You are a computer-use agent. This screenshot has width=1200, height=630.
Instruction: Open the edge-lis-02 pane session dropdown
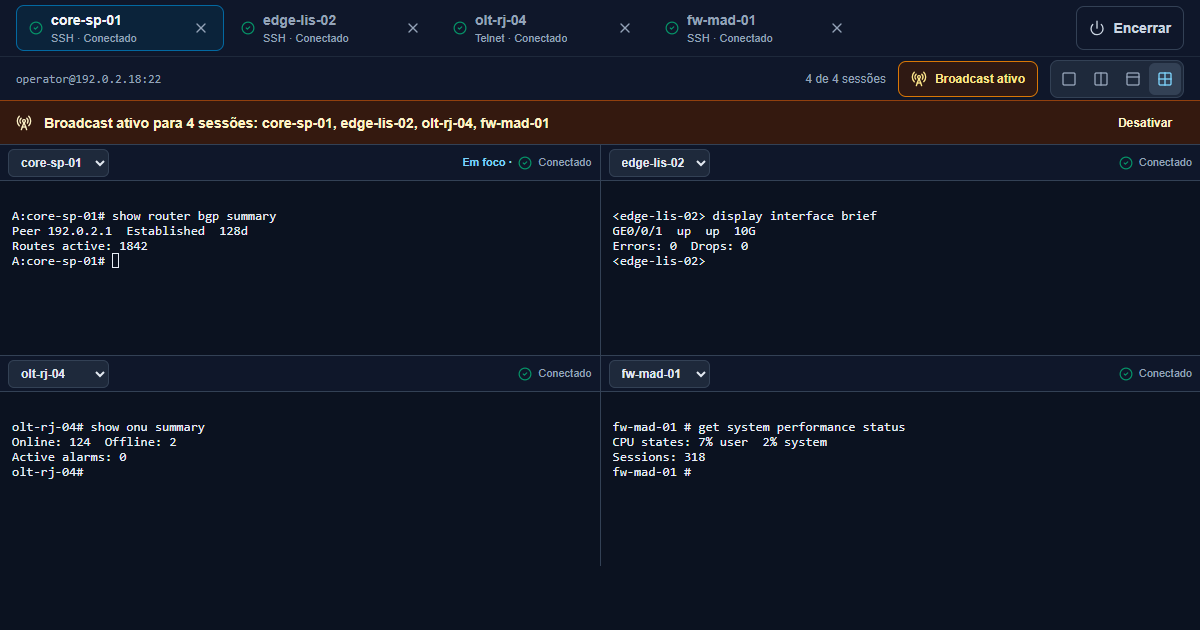point(659,162)
